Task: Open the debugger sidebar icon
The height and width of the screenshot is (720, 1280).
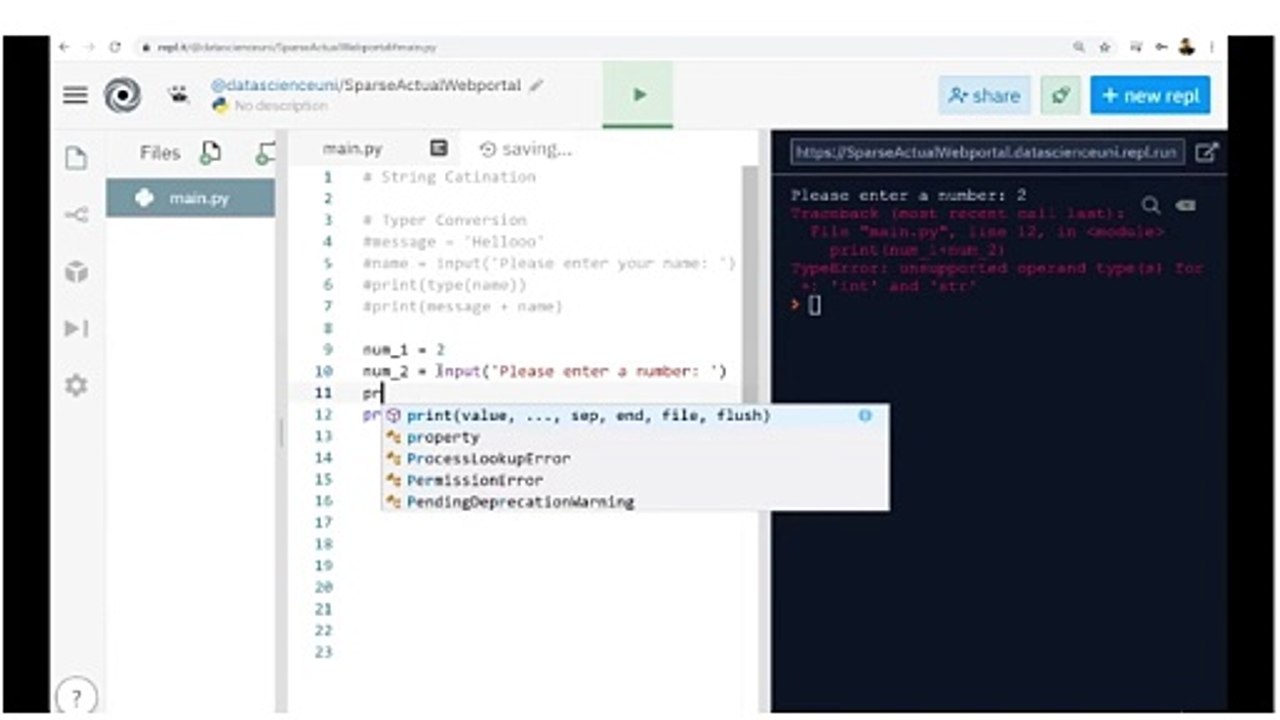Action: pyautogui.click(x=77, y=329)
